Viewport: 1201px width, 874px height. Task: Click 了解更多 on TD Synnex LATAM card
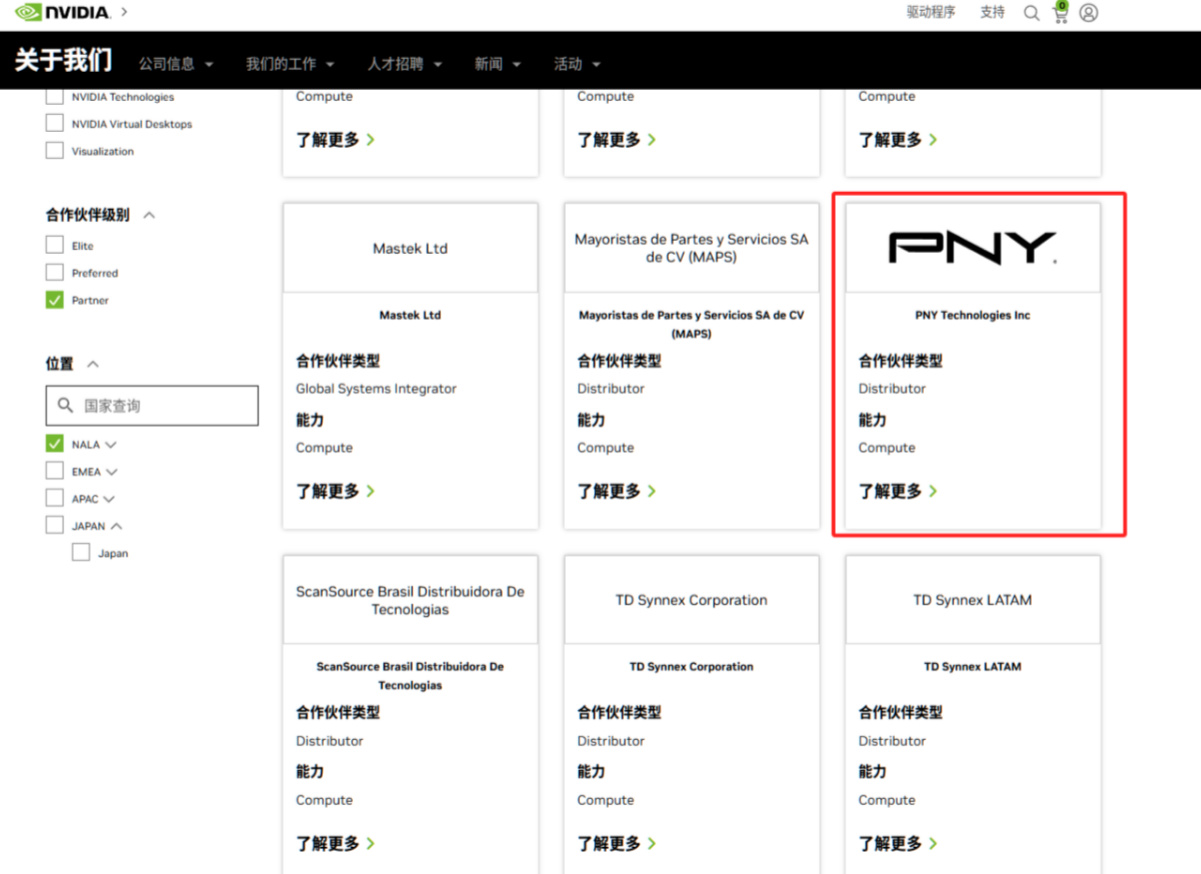(898, 843)
